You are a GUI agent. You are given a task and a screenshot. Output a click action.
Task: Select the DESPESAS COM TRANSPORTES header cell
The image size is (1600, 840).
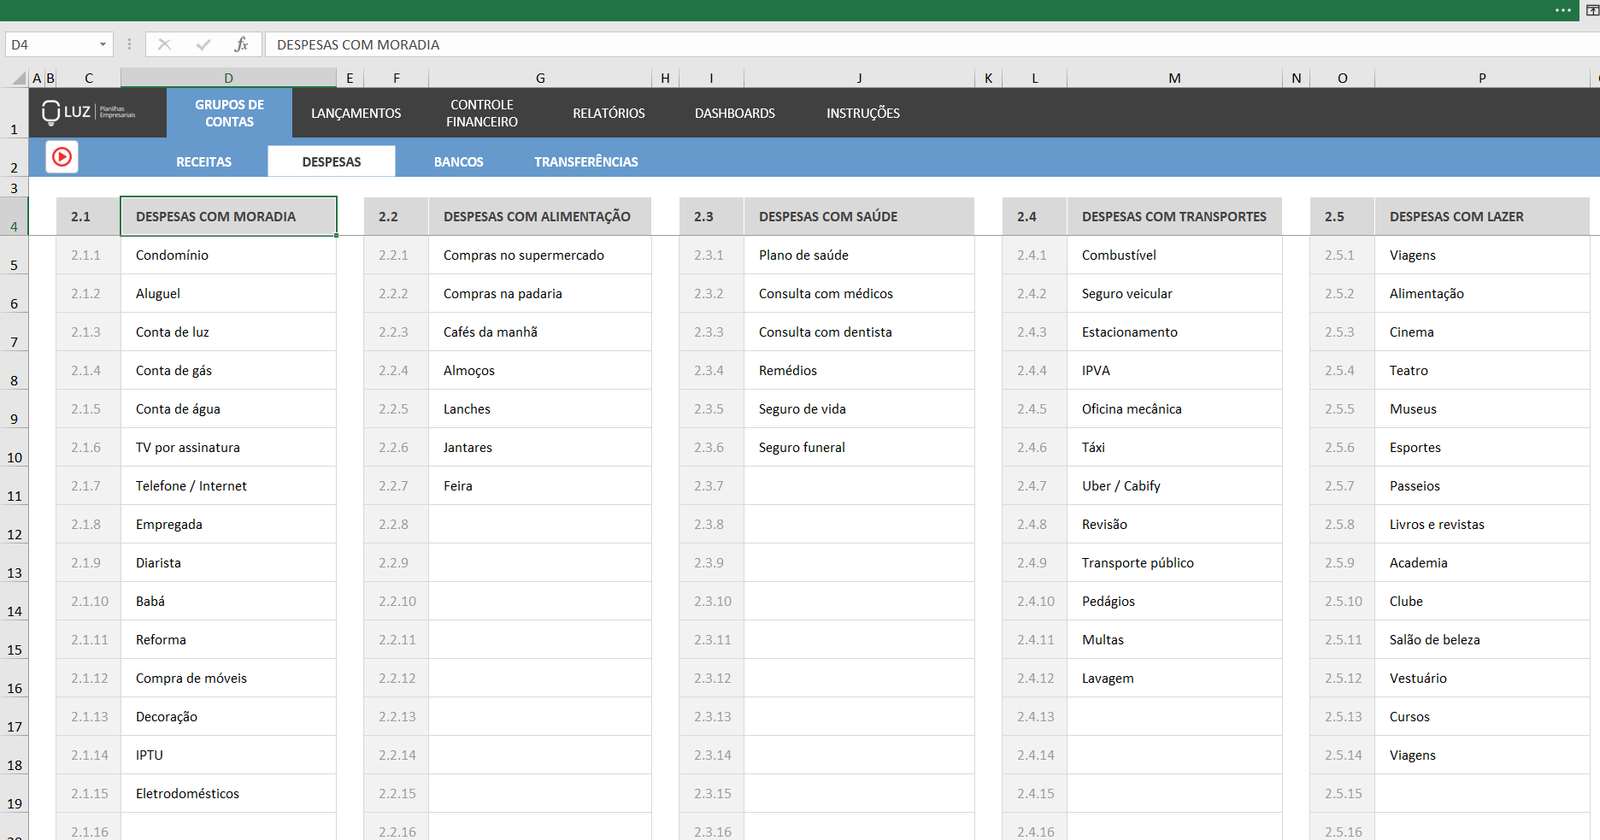point(1174,216)
